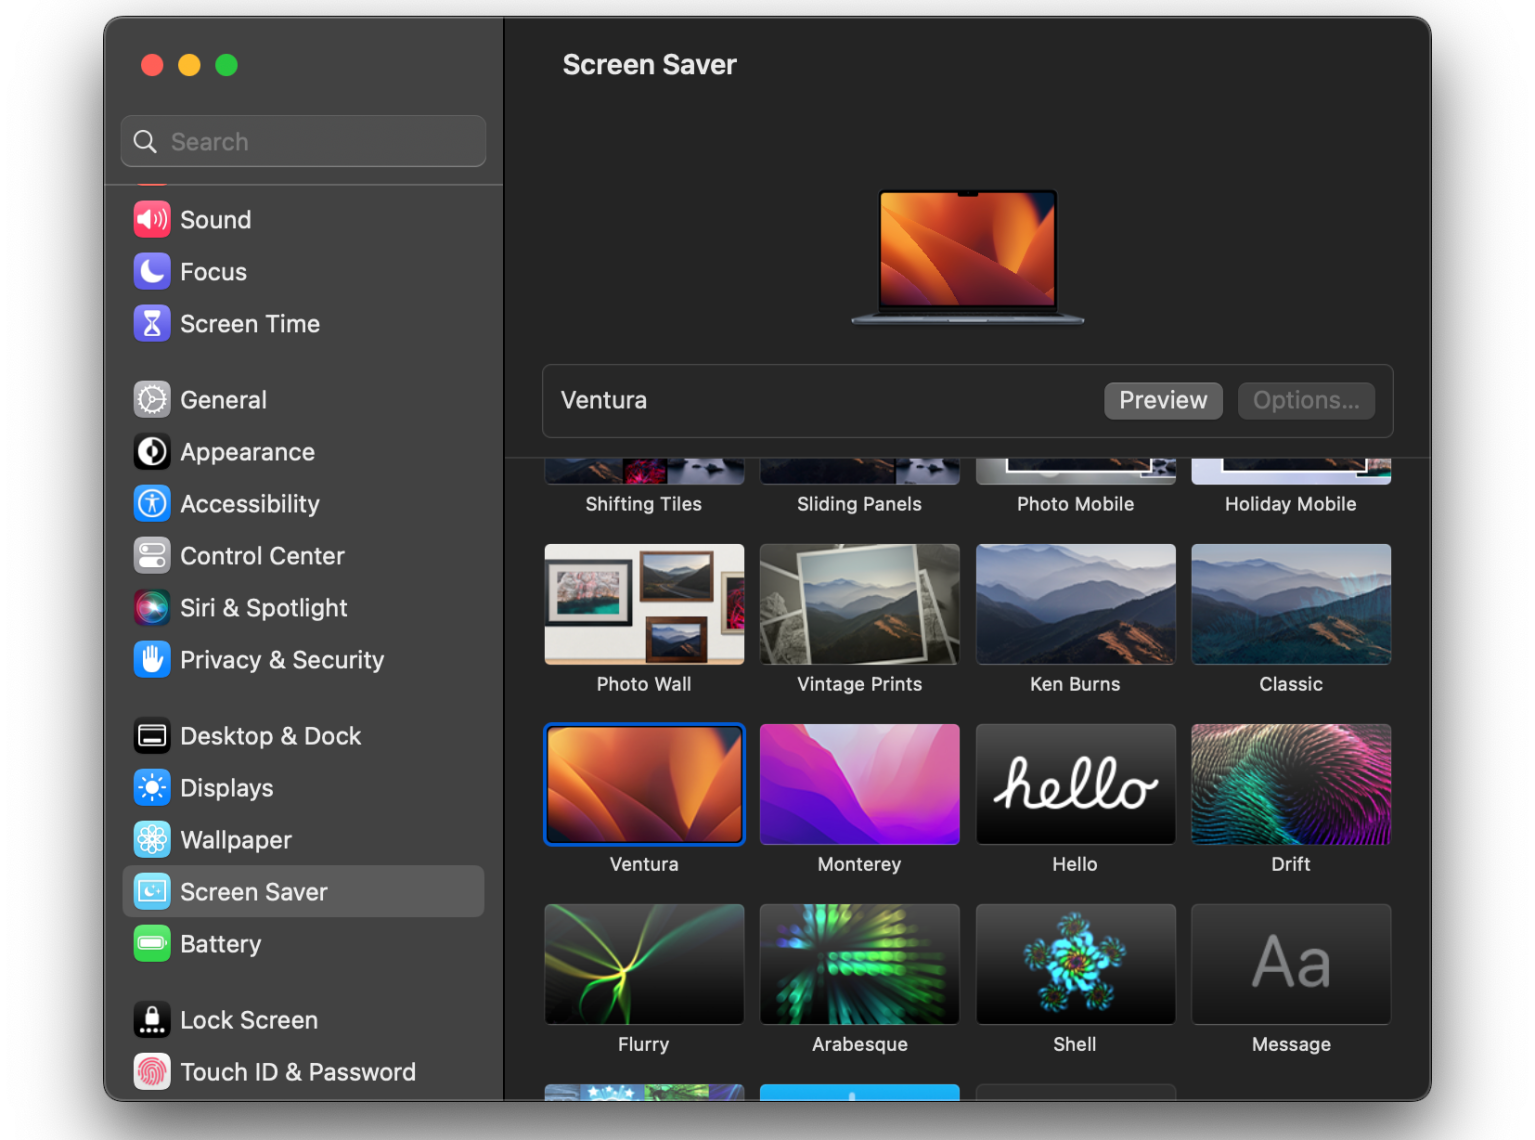Select the Screen Time hourglass icon
Screen dimensions: 1535x1140
point(152,324)
